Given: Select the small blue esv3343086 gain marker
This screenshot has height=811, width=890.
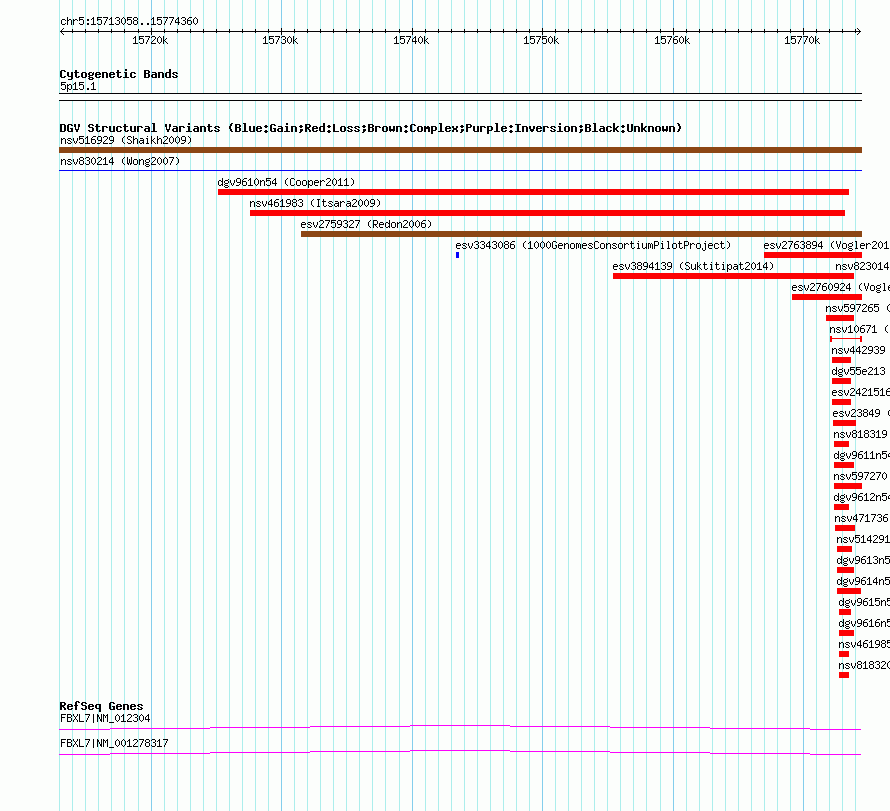Looking at the screenshot, I should [457, 255].
